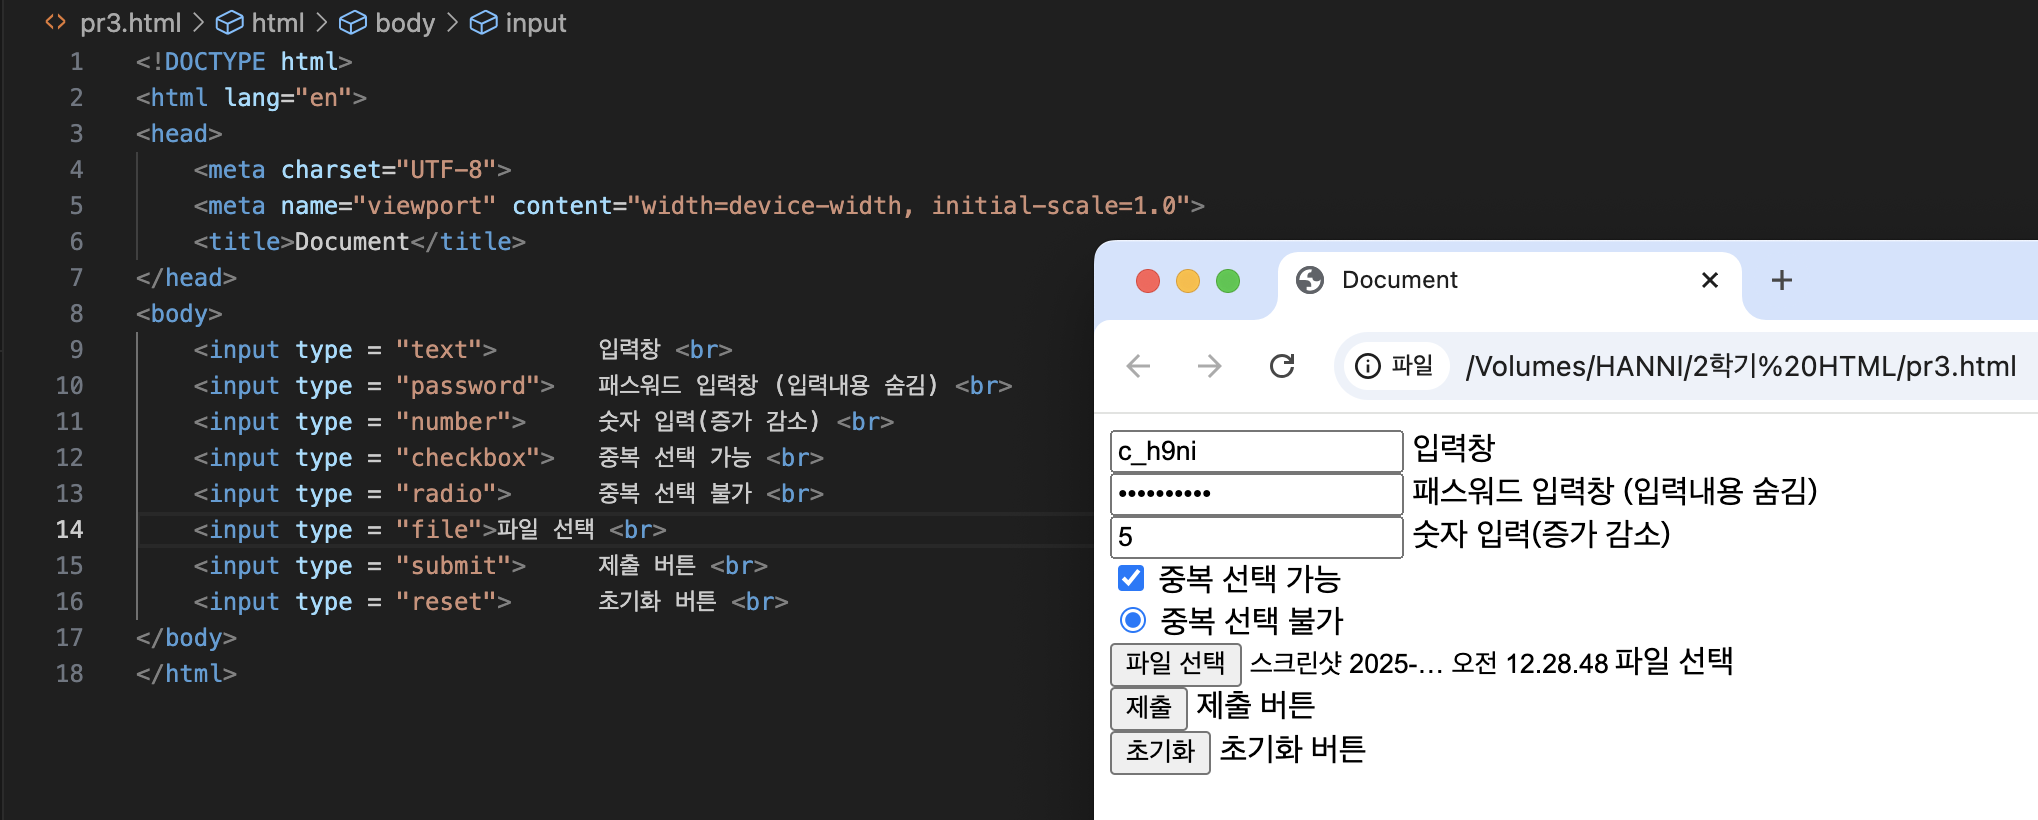Select the 중복 선택 불가 radio button
Screen dimensions: 2038x820
click(1132, 620)
